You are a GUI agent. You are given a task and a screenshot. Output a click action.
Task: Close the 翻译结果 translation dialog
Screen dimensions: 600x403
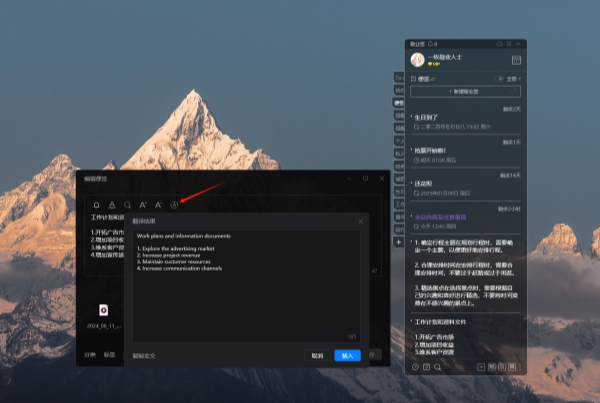tap(360, 220)
